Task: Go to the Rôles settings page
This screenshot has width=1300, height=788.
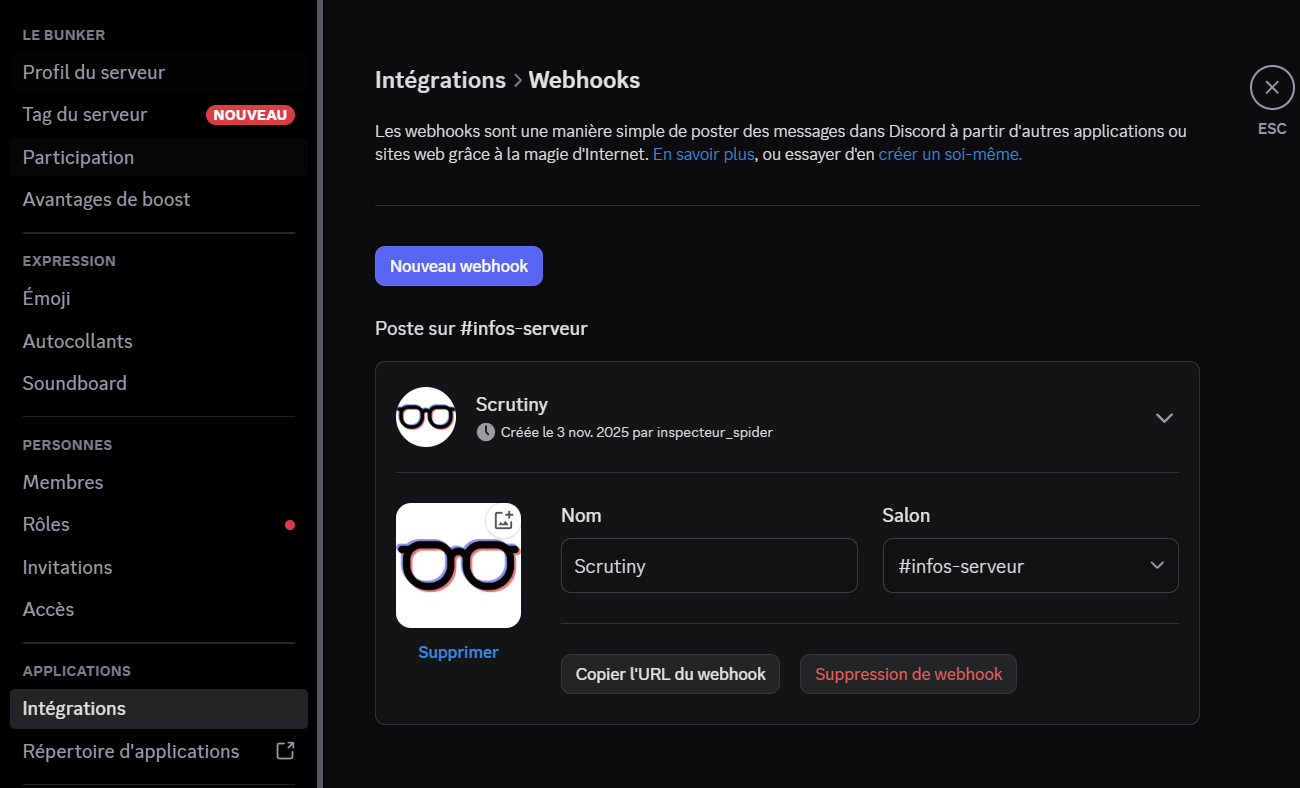Action: [x=47, y=524]
